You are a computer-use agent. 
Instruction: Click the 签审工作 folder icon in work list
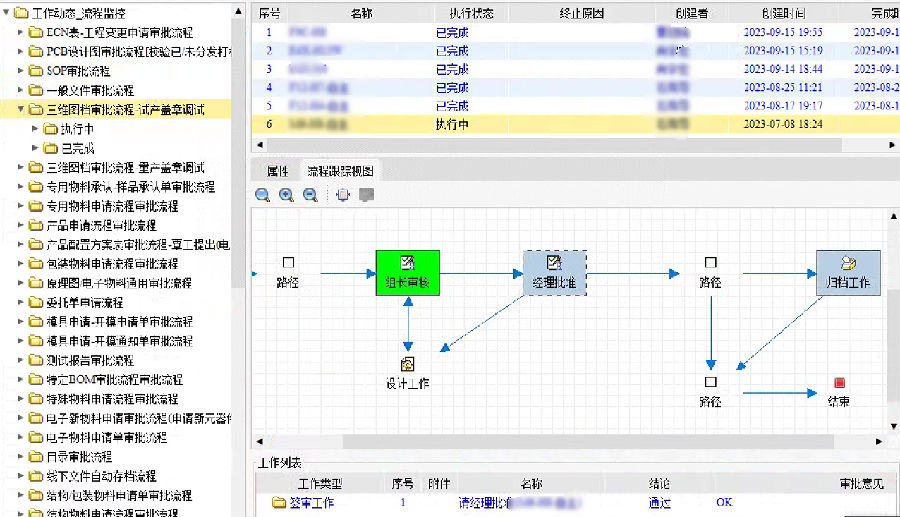pyautogui.click(x=279, y=503)
